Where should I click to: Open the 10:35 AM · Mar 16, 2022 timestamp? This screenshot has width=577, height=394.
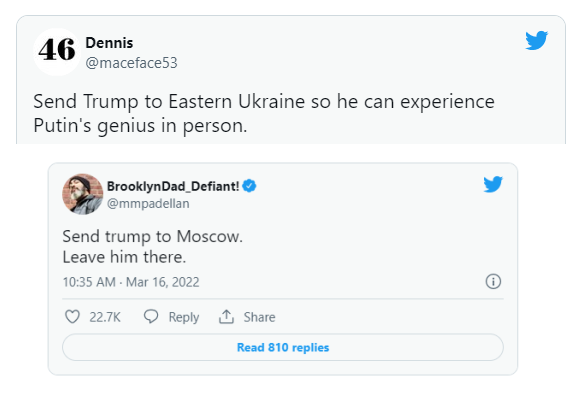point(131,282)
